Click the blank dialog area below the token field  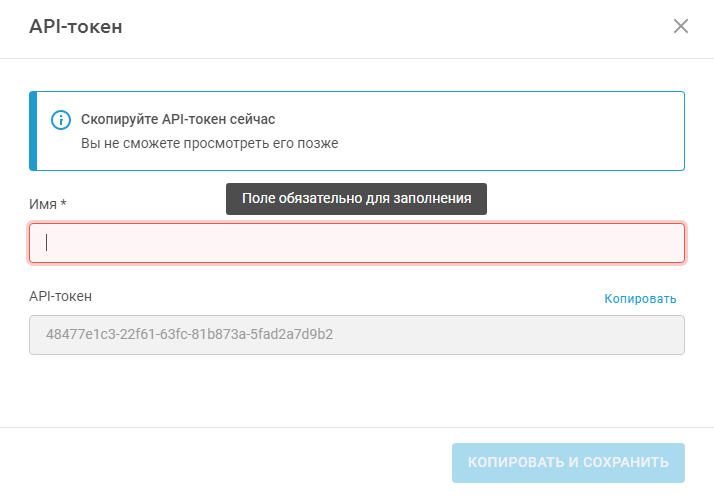(357, 390)
